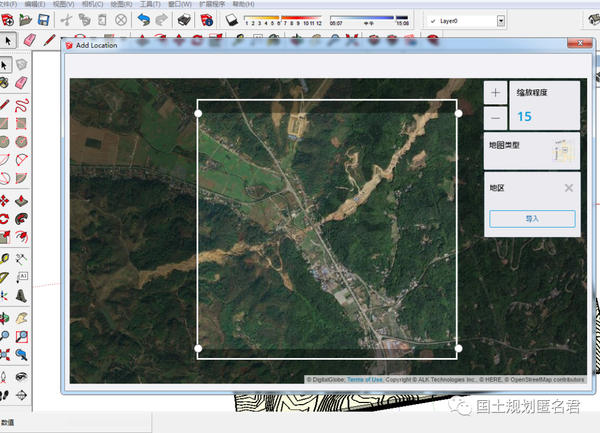Click the Undo arrow icon
The height and width of the screenshot is (433, 600).
[144, 20]
